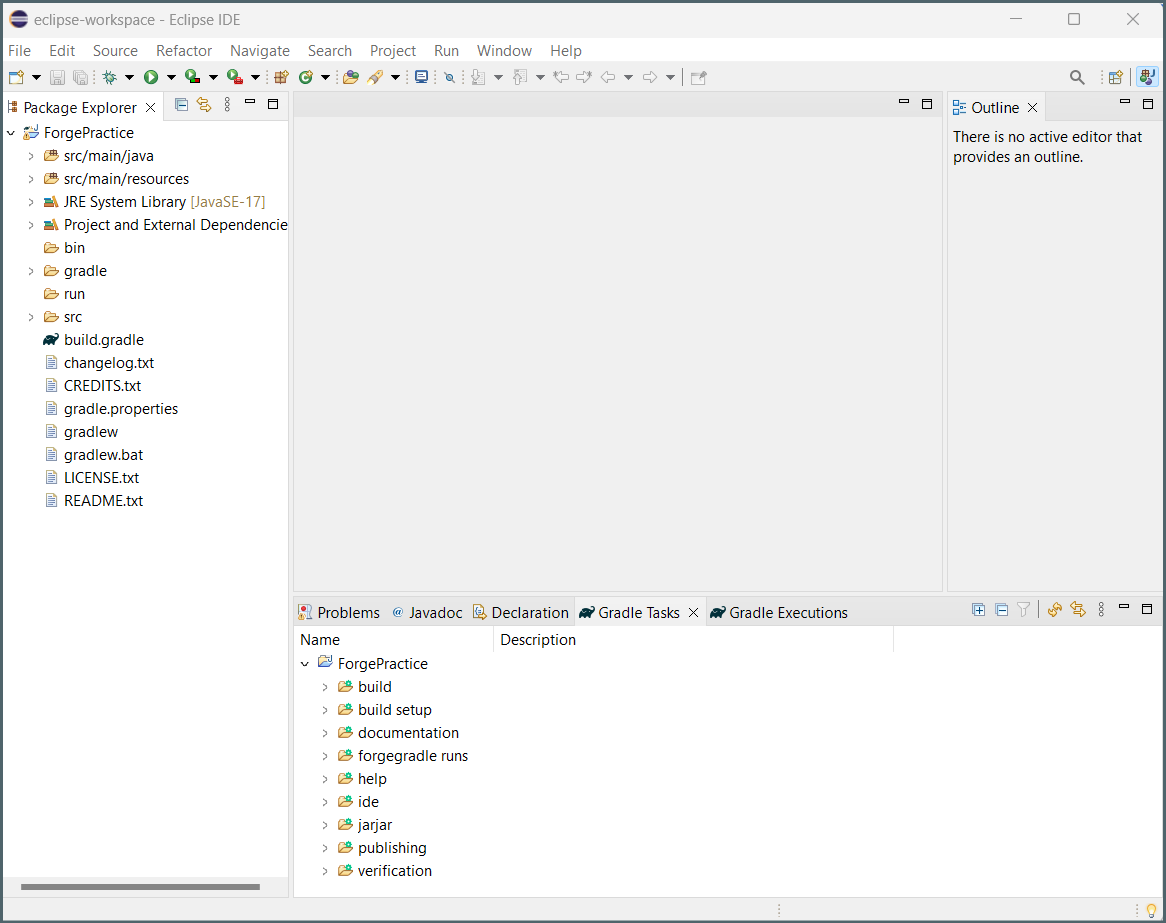Run the project with green play icon
1166x923 pixels.
151,77
